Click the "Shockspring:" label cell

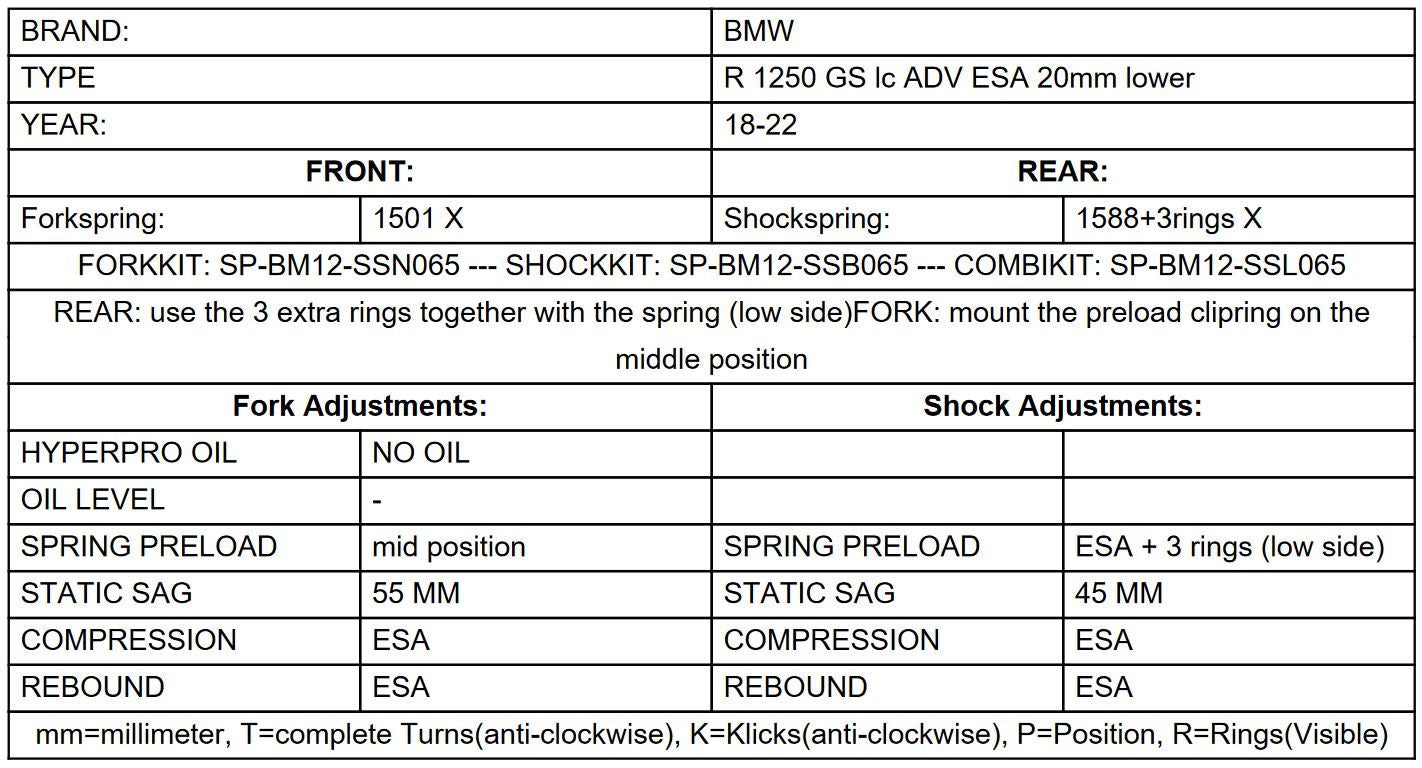pyautogui.click(x=806, y=218)
